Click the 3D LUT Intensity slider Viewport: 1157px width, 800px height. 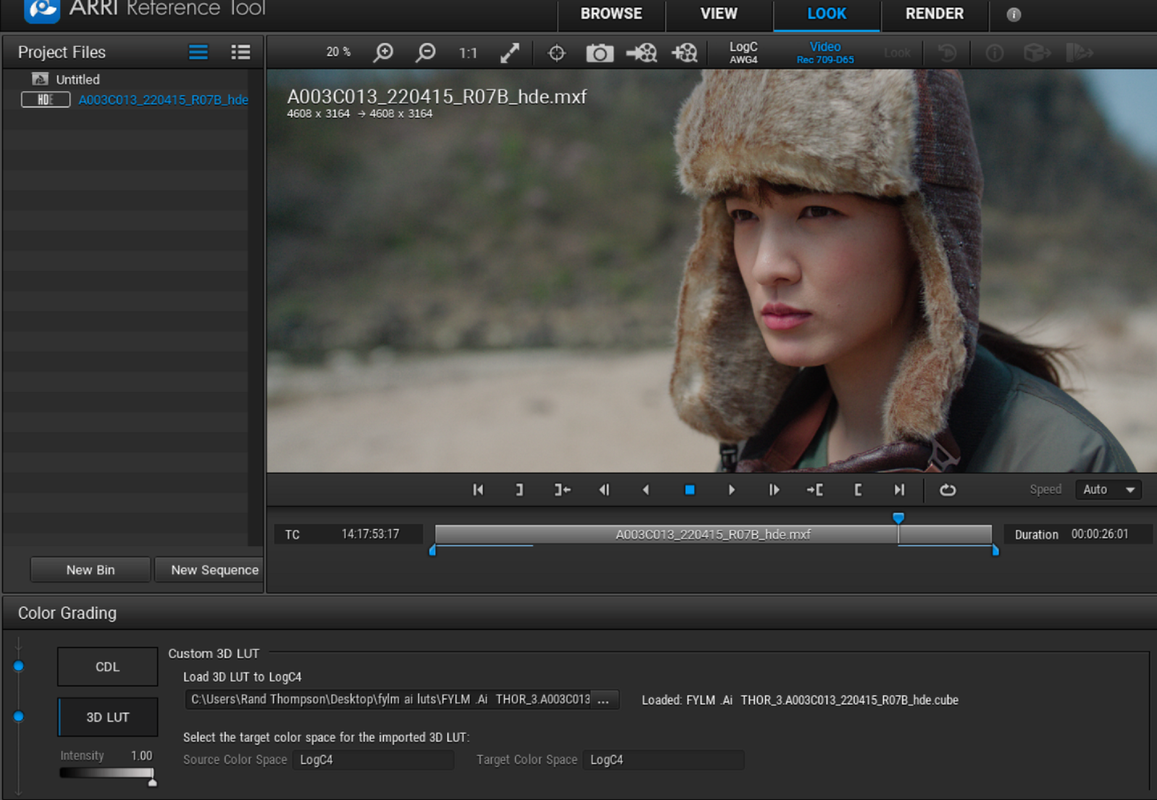[x=107, y=773]
